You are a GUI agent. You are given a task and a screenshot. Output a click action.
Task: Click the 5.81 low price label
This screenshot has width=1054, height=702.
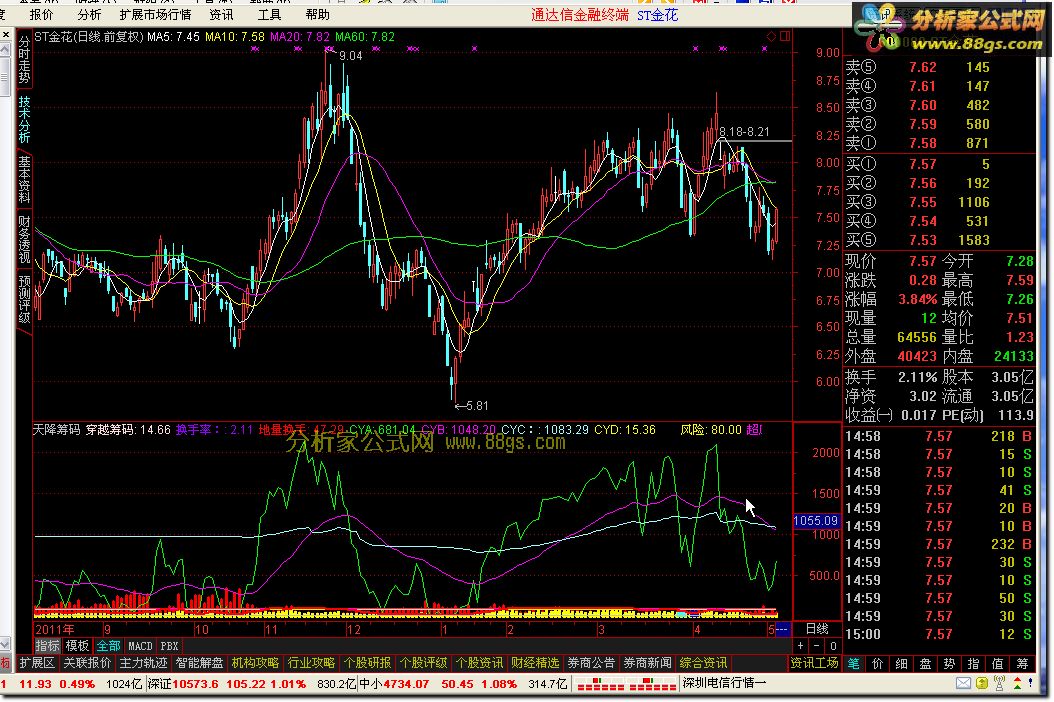click(x=477, y=405)
